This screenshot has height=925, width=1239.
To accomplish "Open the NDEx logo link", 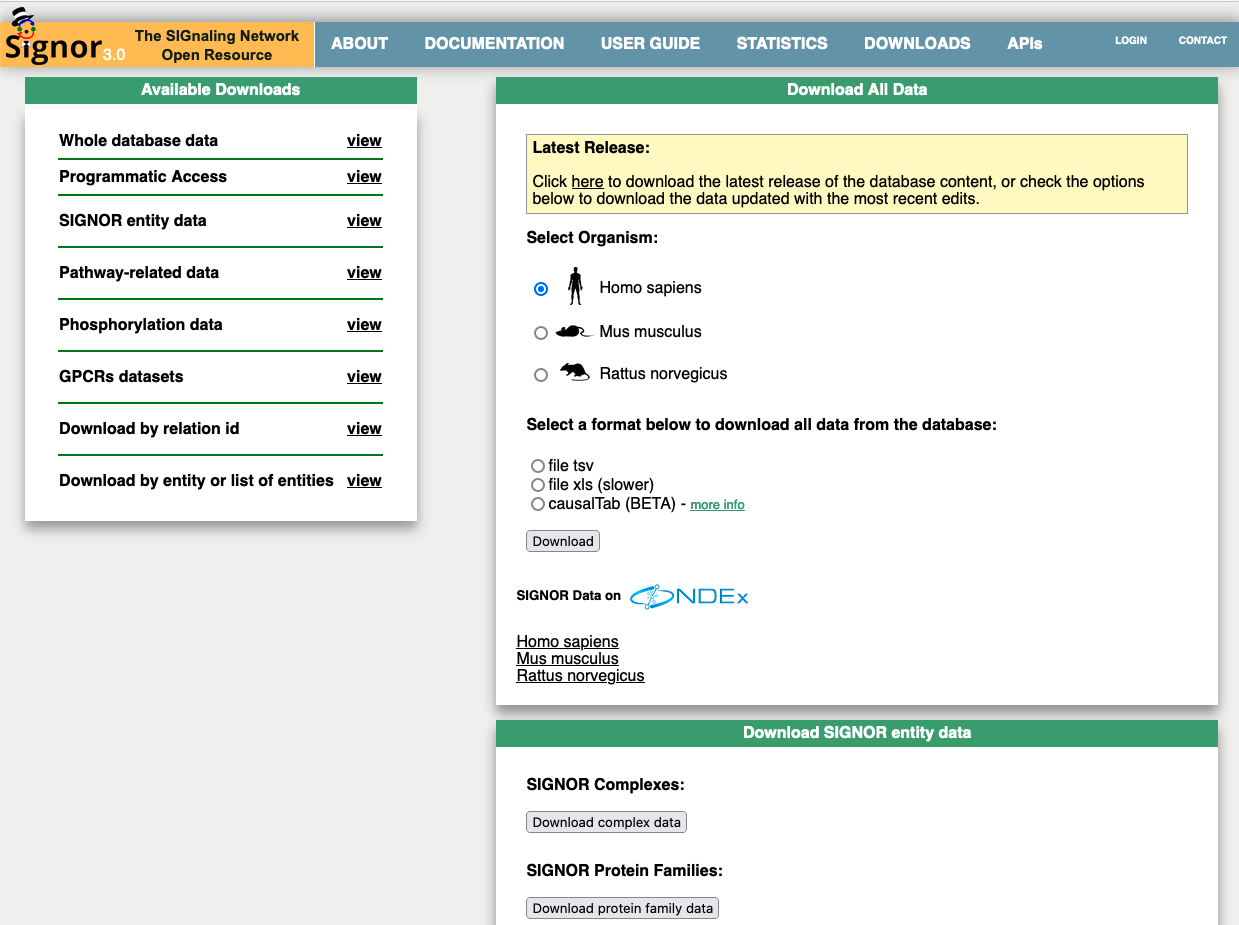I will tap(689, 596).
